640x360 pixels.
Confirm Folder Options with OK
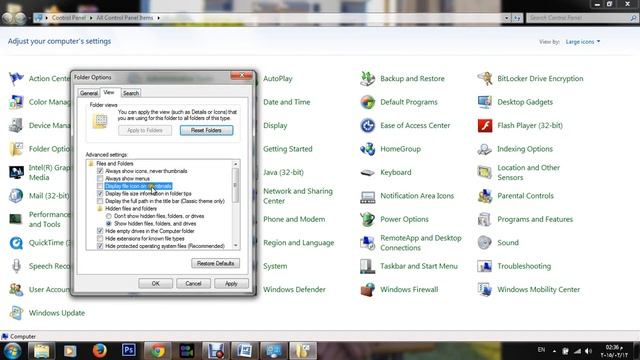click(x=156, y=283)
